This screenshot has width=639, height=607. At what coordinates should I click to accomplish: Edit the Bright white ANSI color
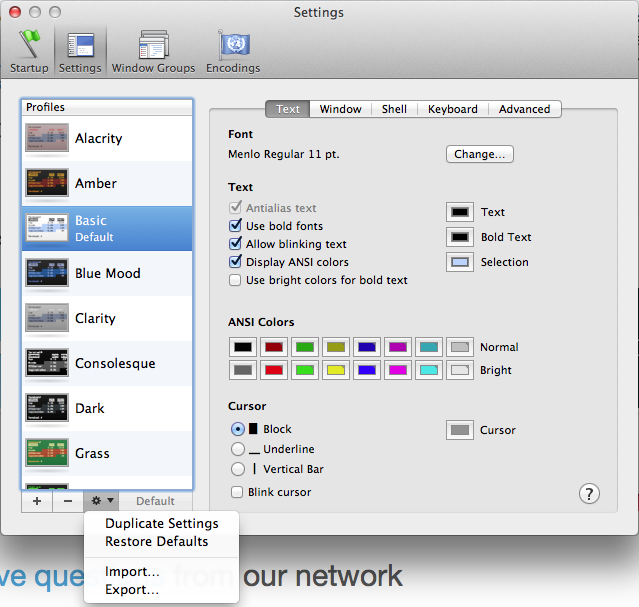click(x=460, y=370)
